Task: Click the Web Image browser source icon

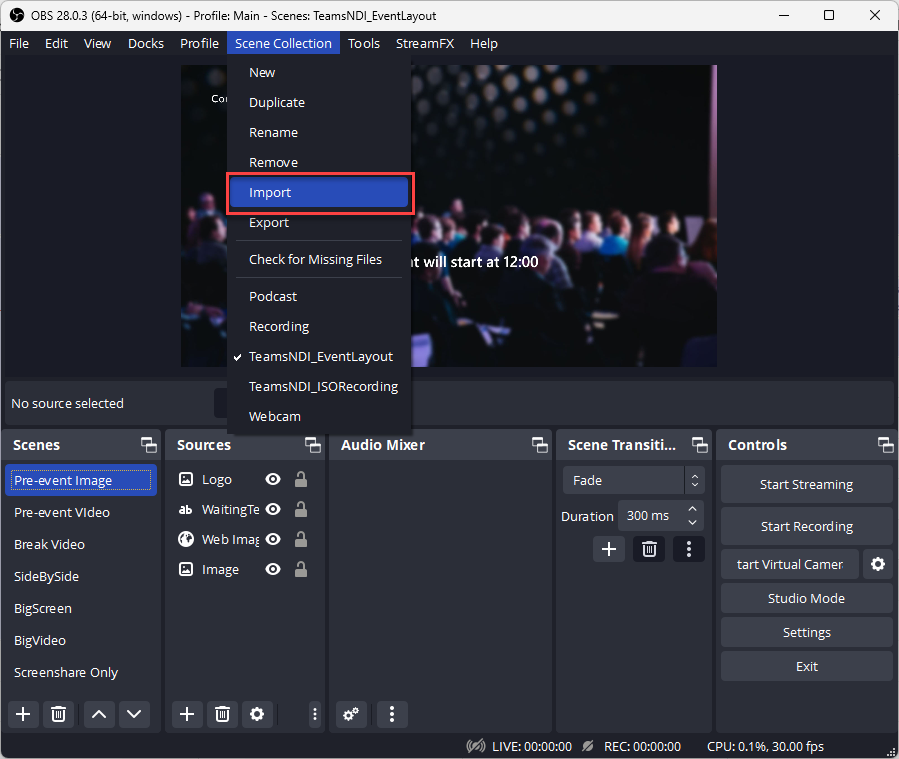Action: coord(186,539)
